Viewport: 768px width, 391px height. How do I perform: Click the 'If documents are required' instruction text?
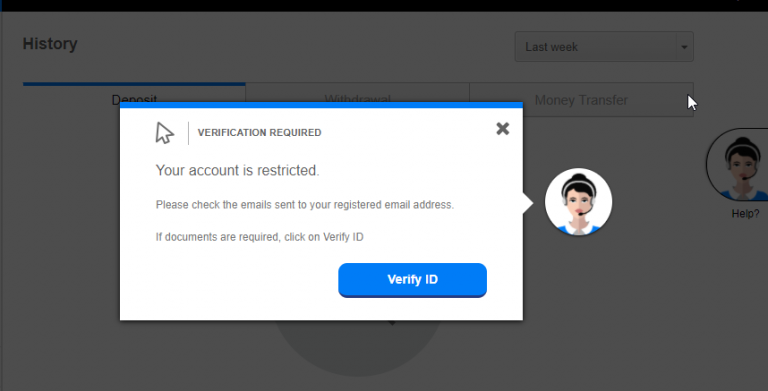260,237
